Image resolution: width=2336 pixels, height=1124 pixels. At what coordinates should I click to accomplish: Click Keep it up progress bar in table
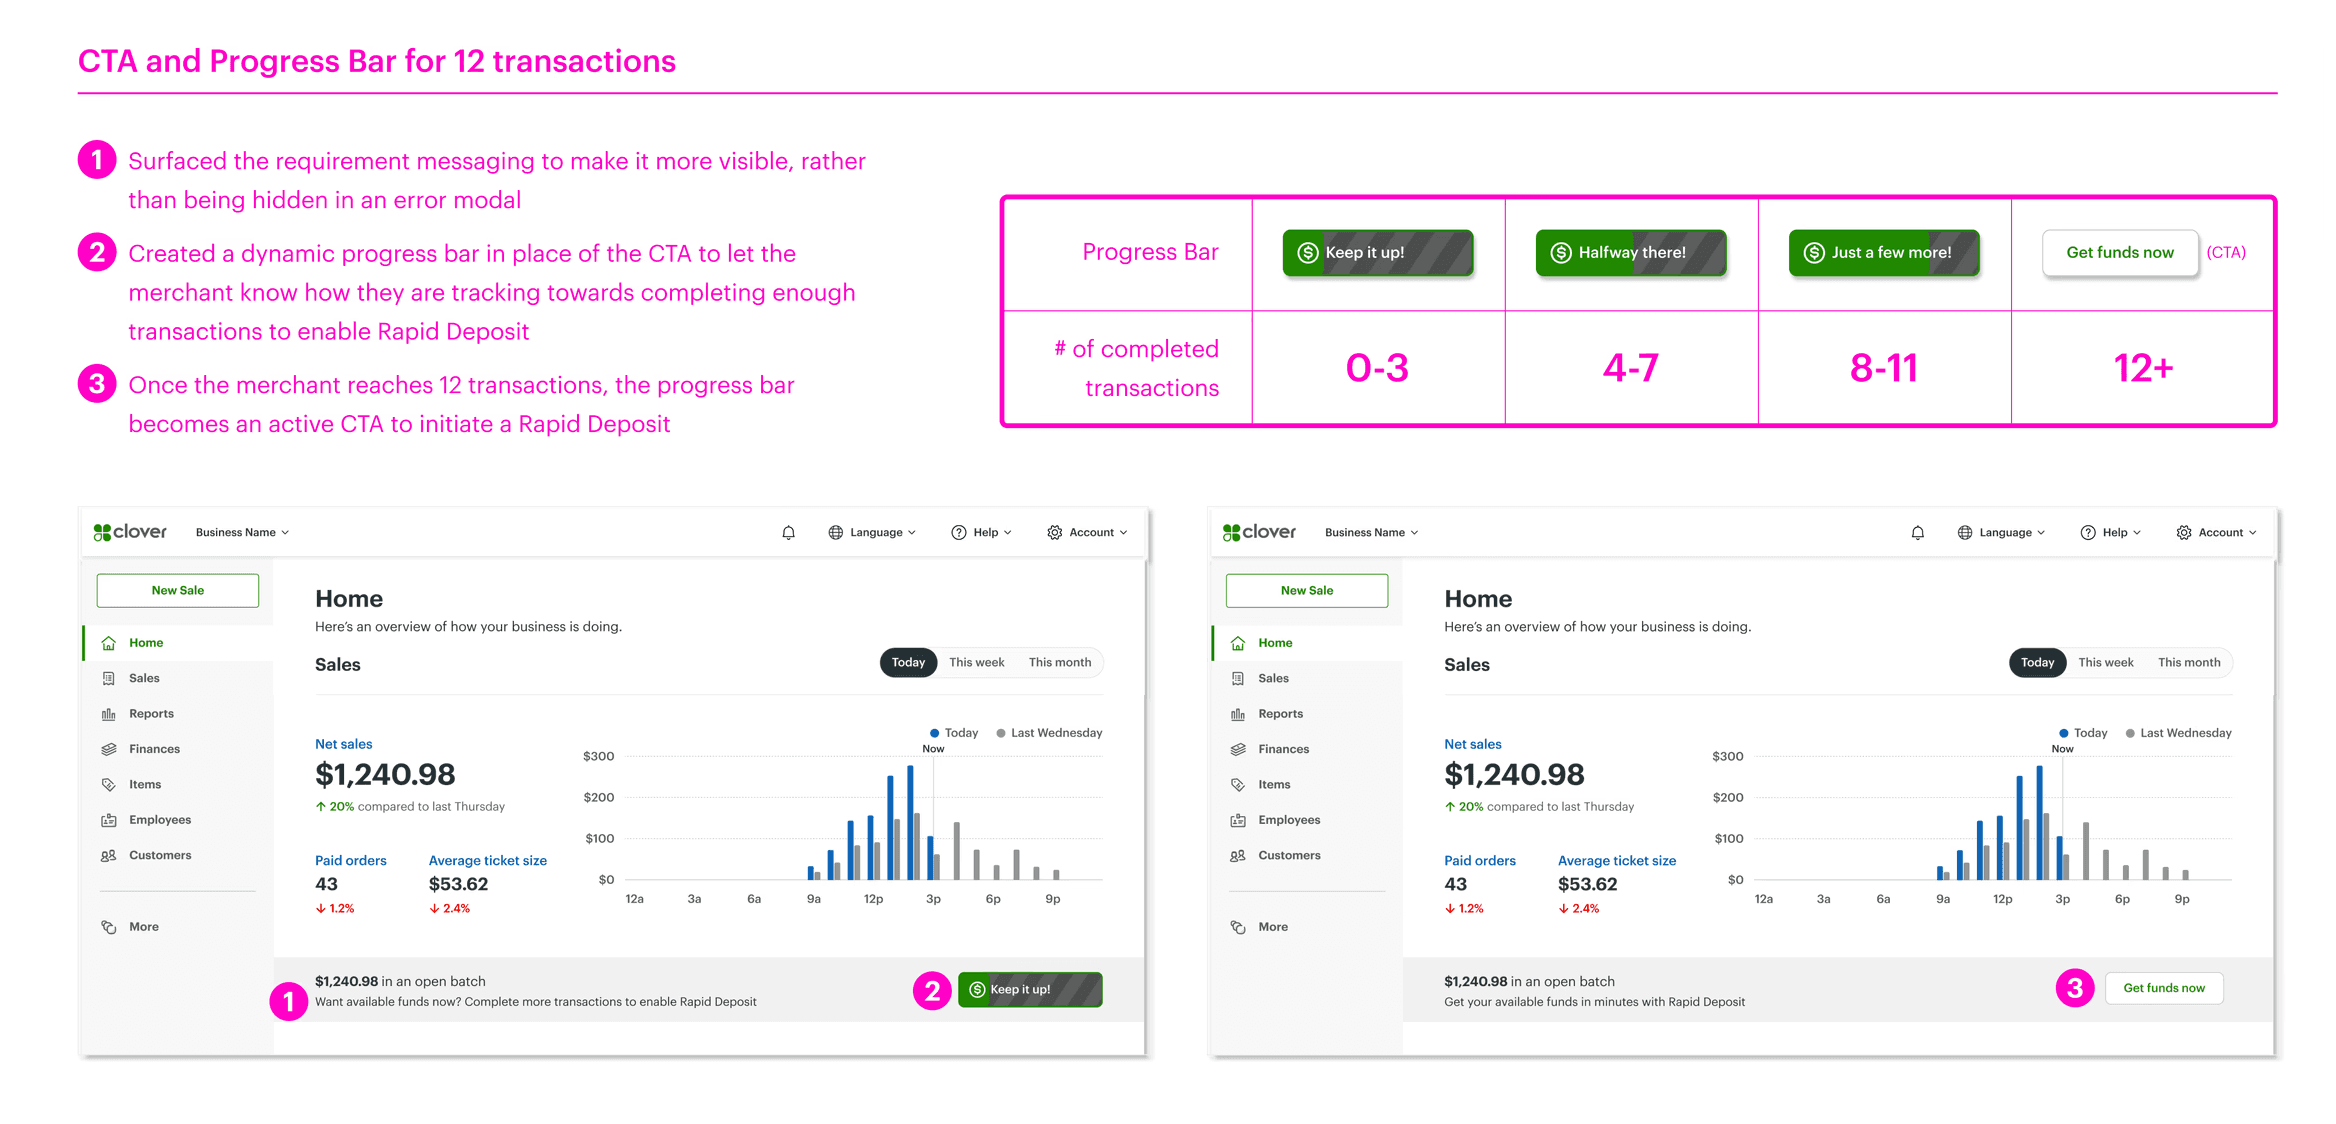click(1378, 253)
